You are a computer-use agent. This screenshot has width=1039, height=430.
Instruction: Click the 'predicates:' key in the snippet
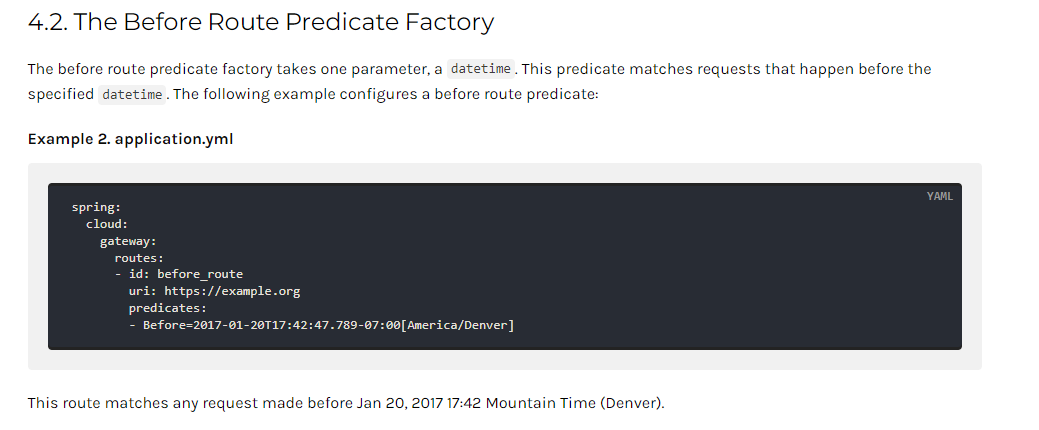click(168, 308)
